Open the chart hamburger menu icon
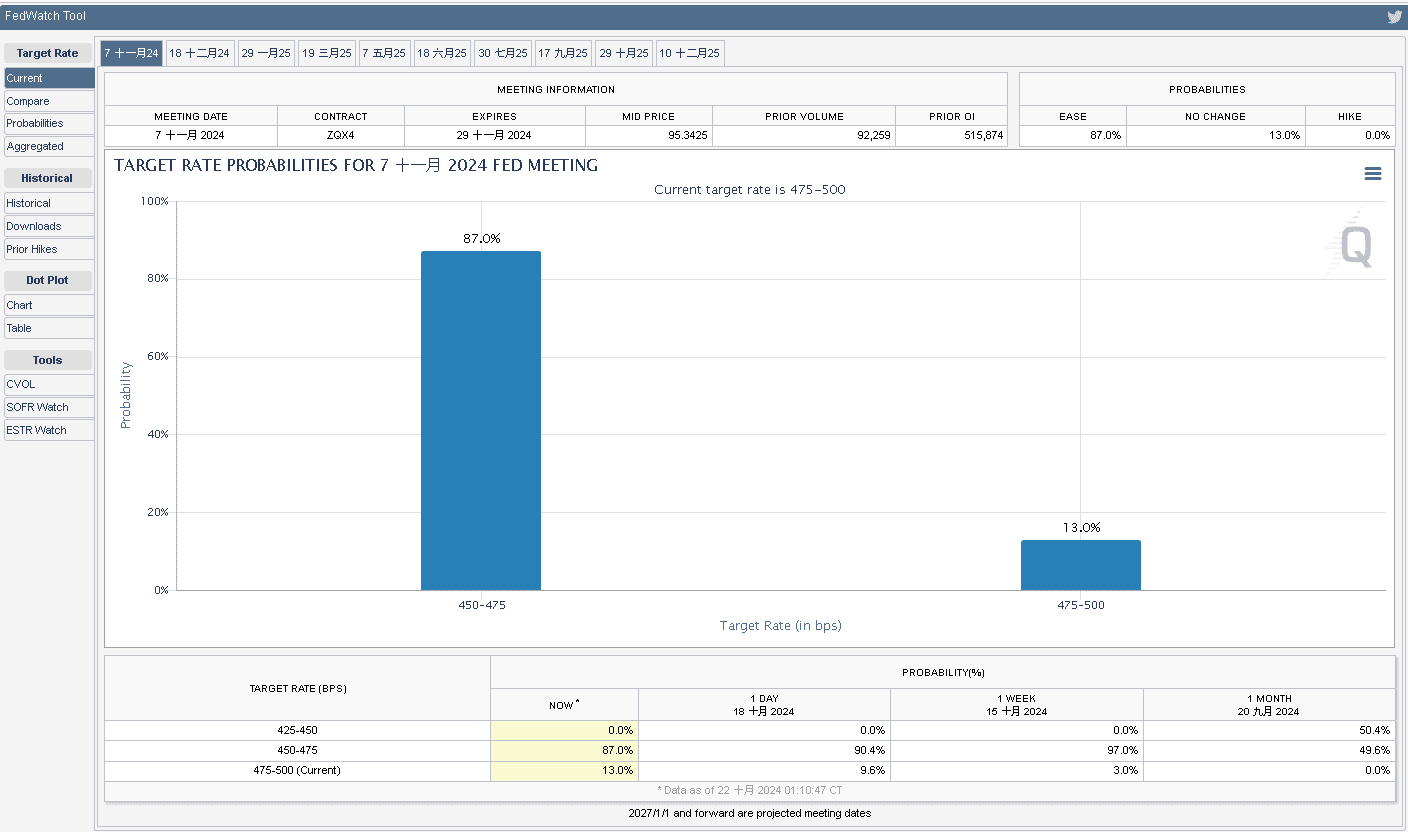Screen dimensions: 1408x832 coord(1373,174)
